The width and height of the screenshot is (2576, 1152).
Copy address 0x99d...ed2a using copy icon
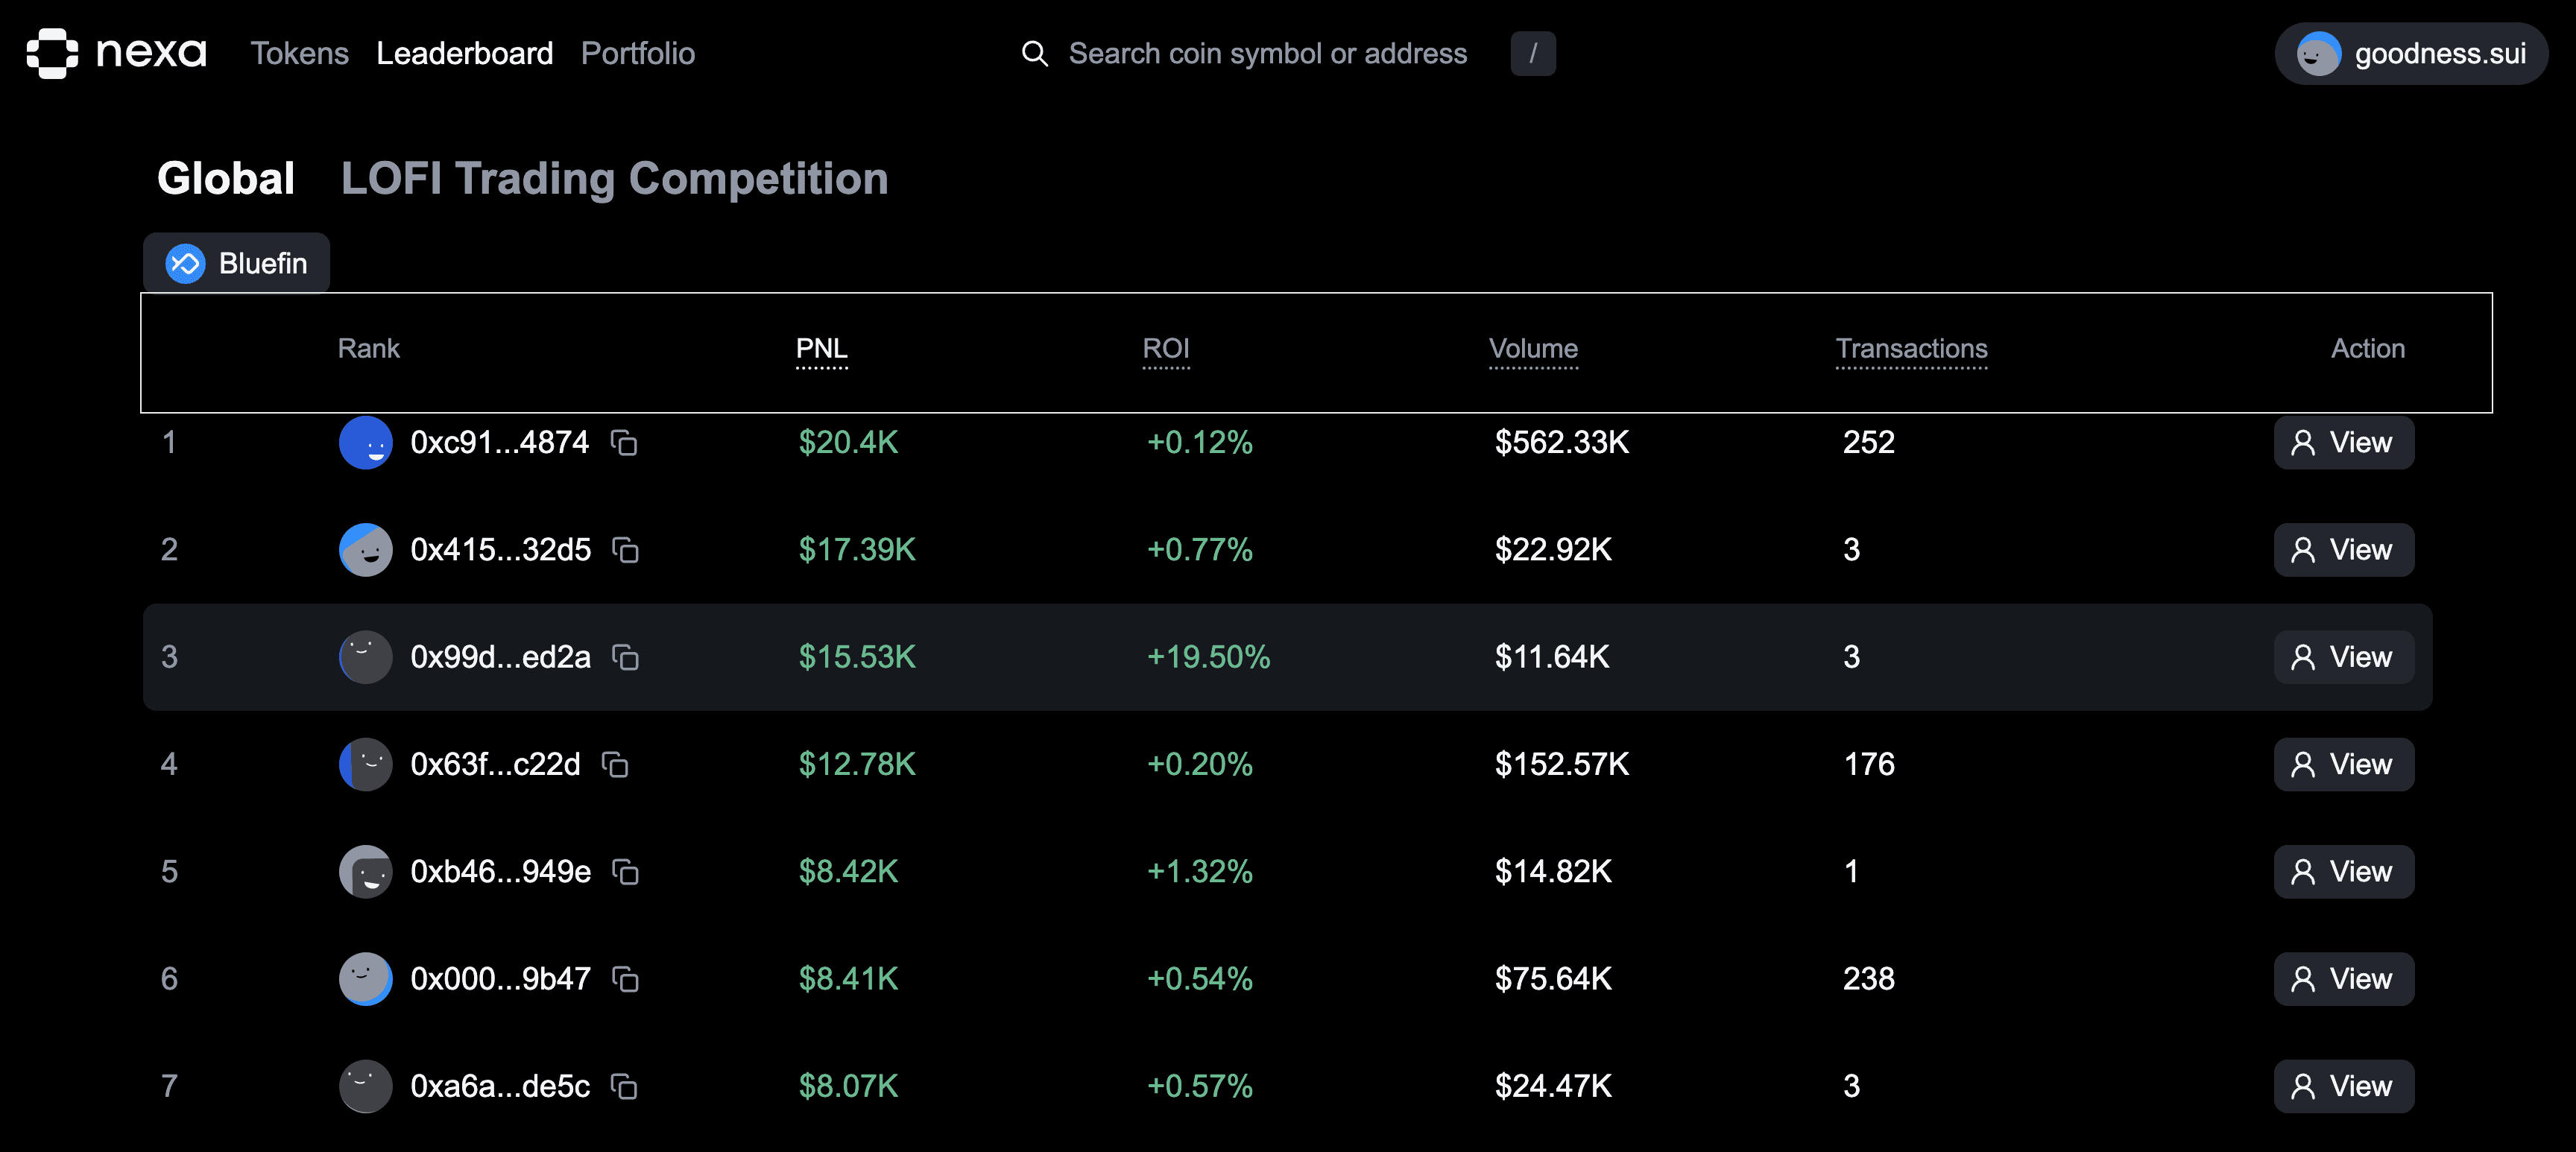coord(625,658)
